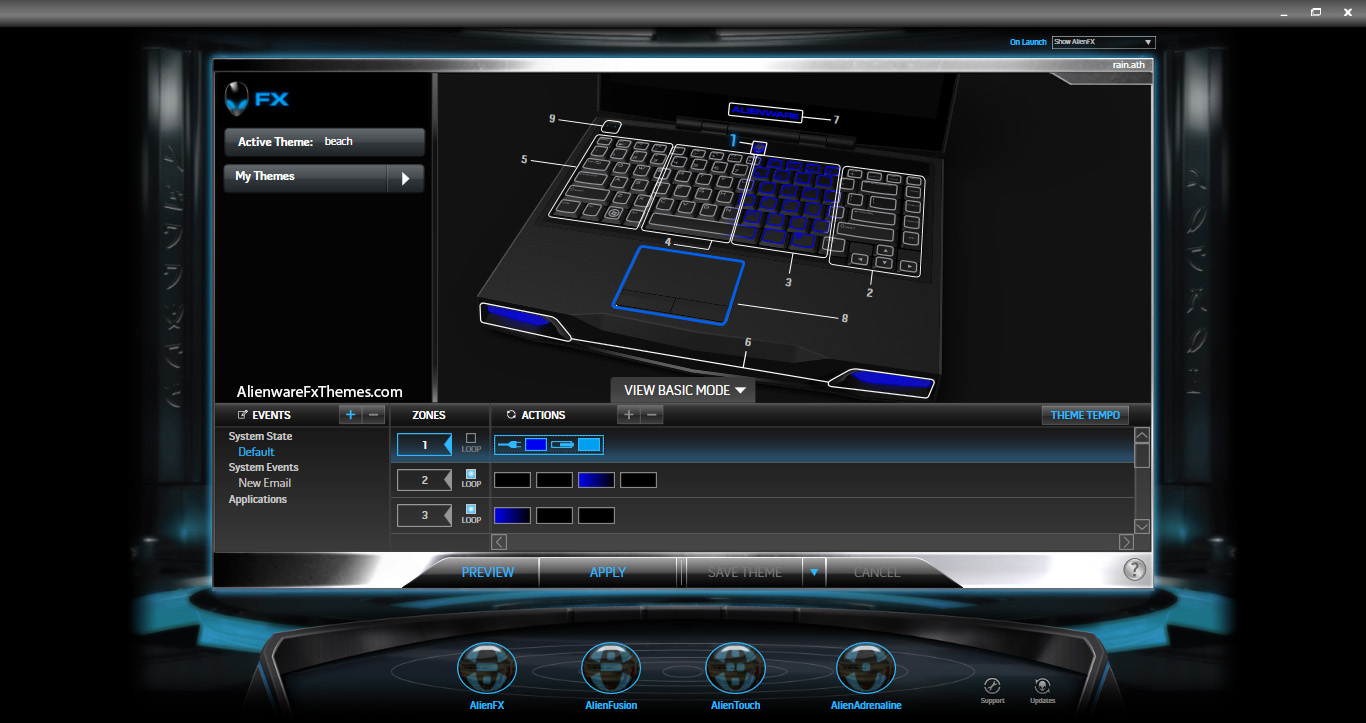This screenshot has height=723, width=1366.
Task: Click the 'rain.ath' file name text
Action: pyautogui.click(x=1128, y=65)
